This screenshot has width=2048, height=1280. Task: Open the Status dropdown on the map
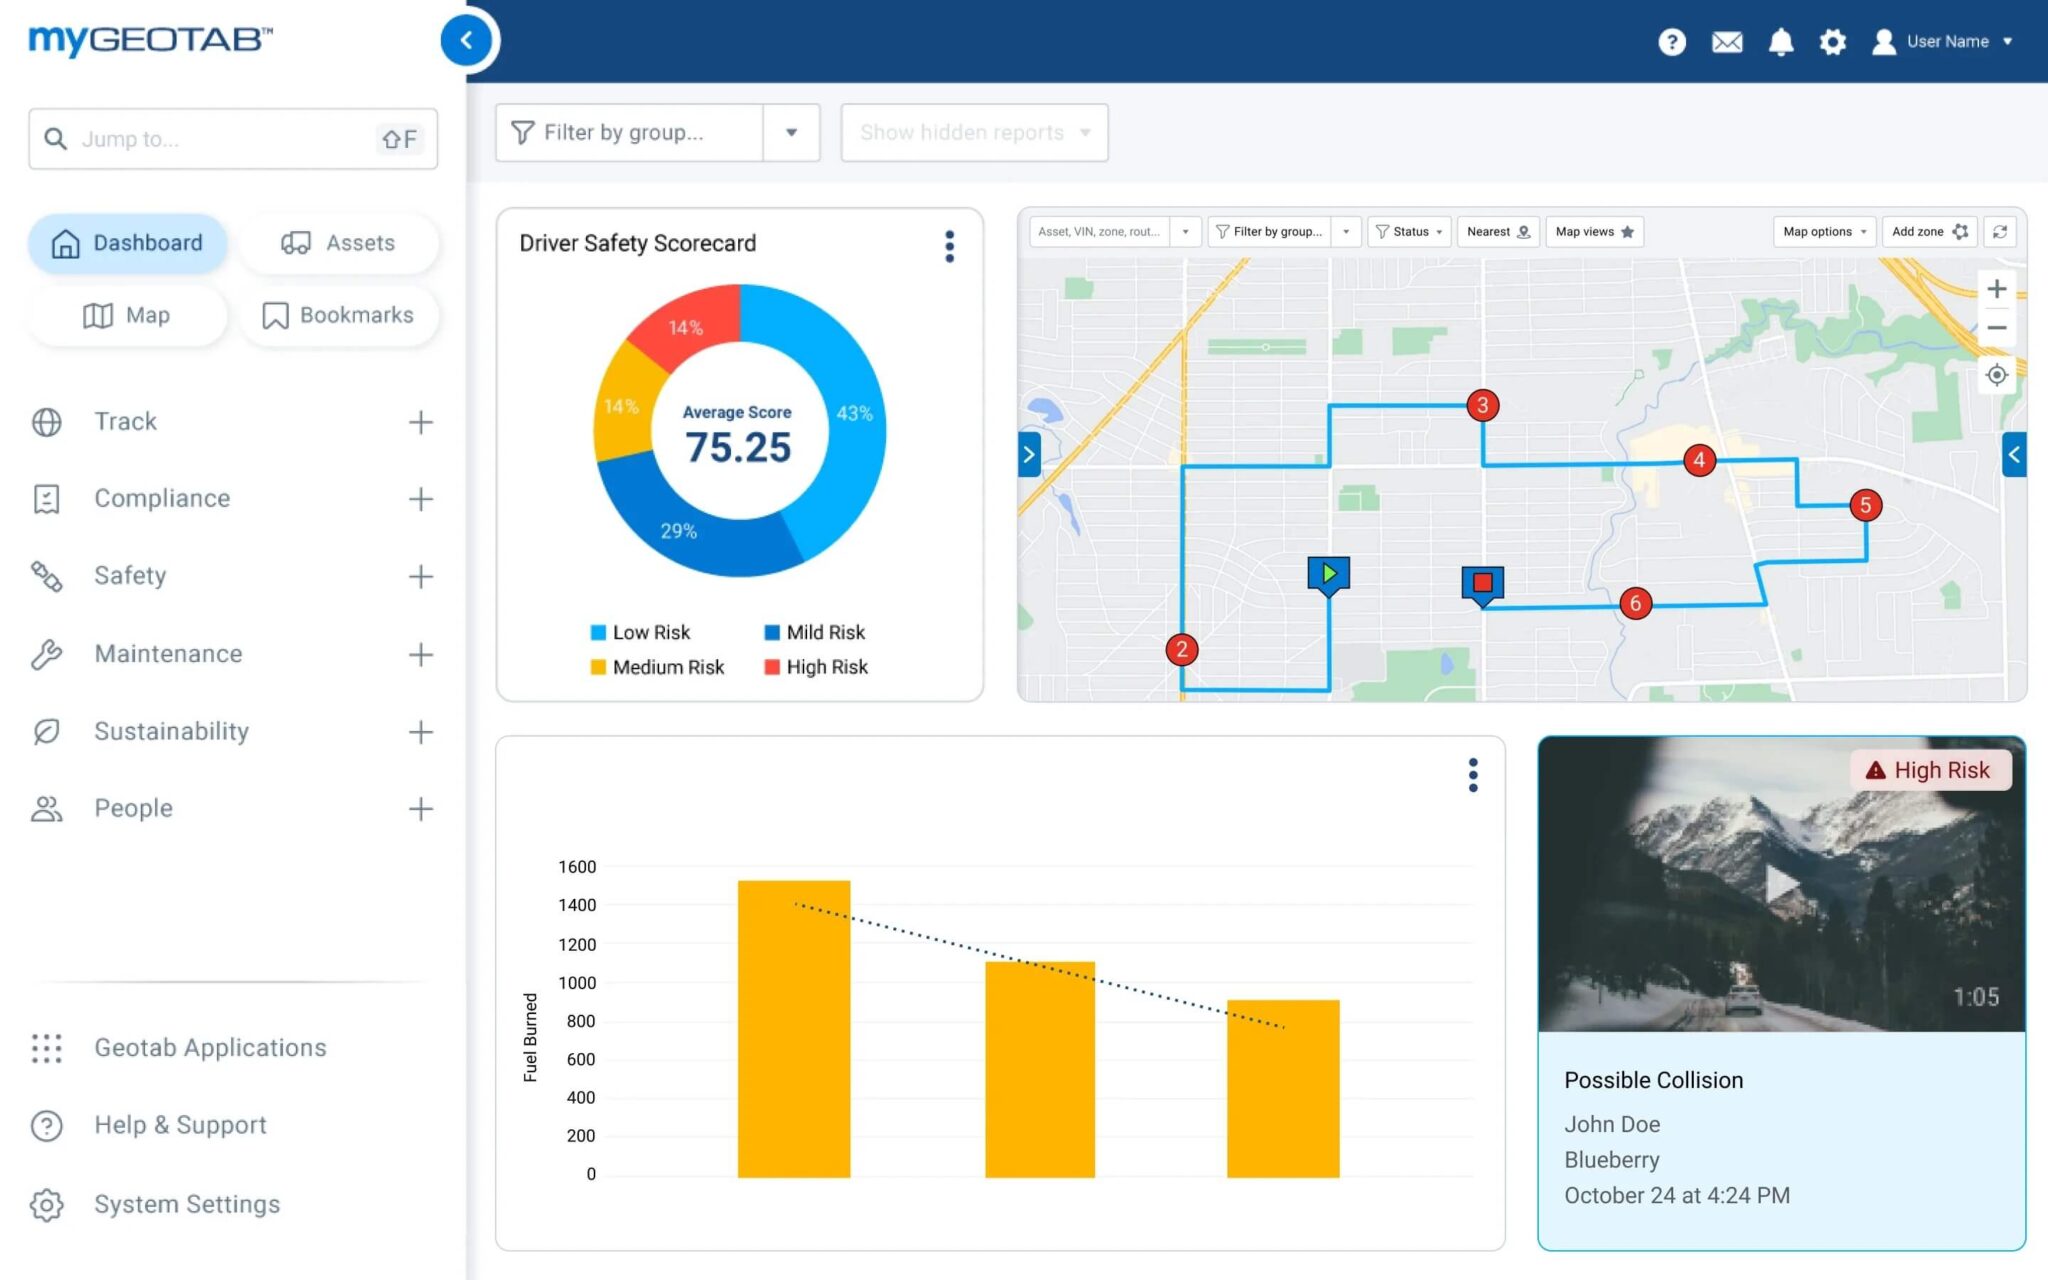pyautogui.click(x=1408, y=231)
